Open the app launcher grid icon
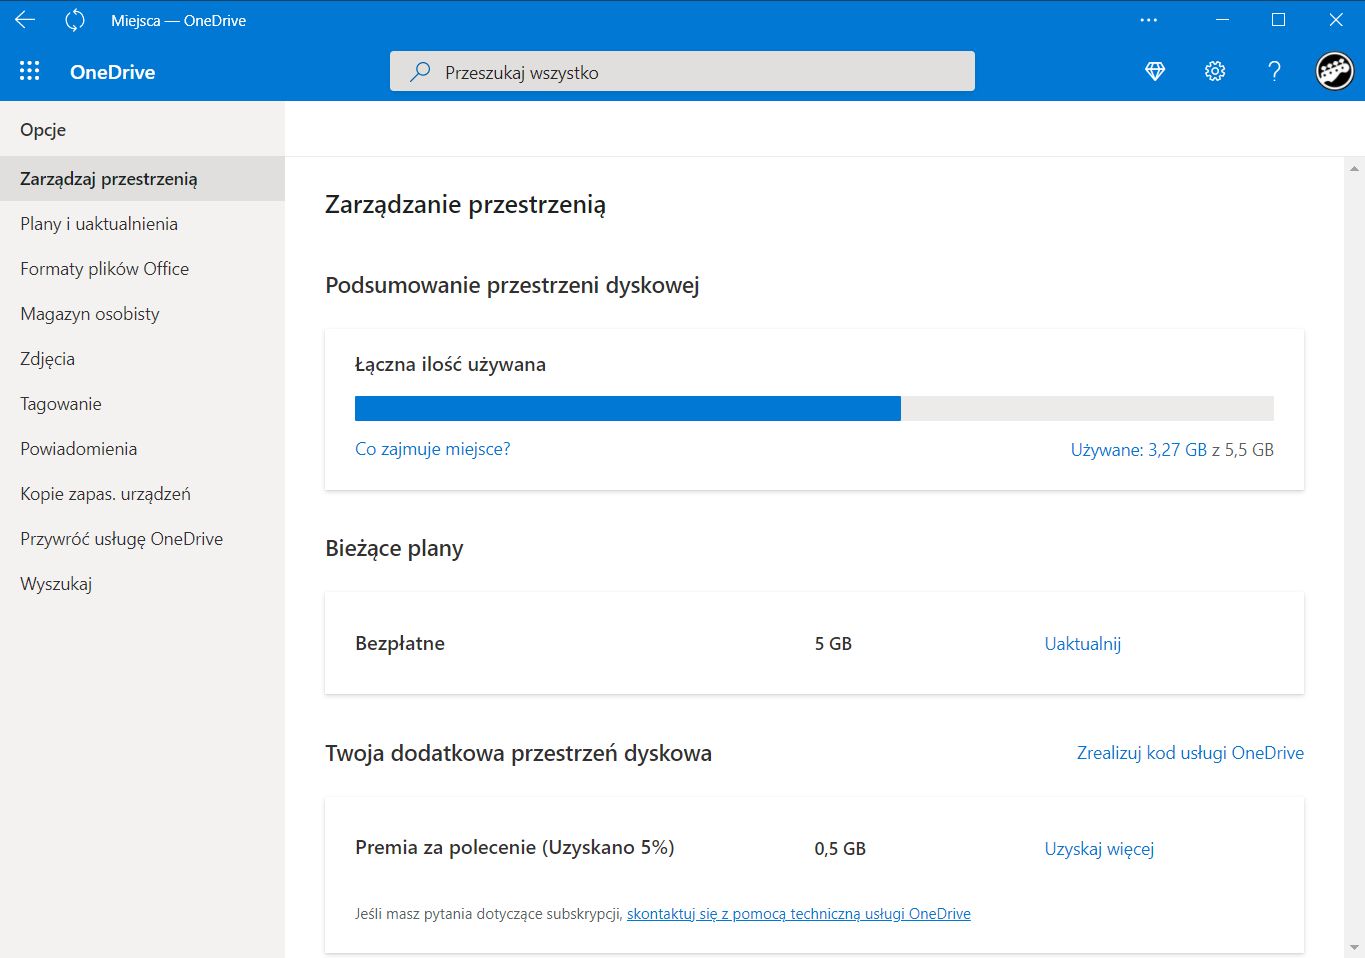 click(29, 71)
